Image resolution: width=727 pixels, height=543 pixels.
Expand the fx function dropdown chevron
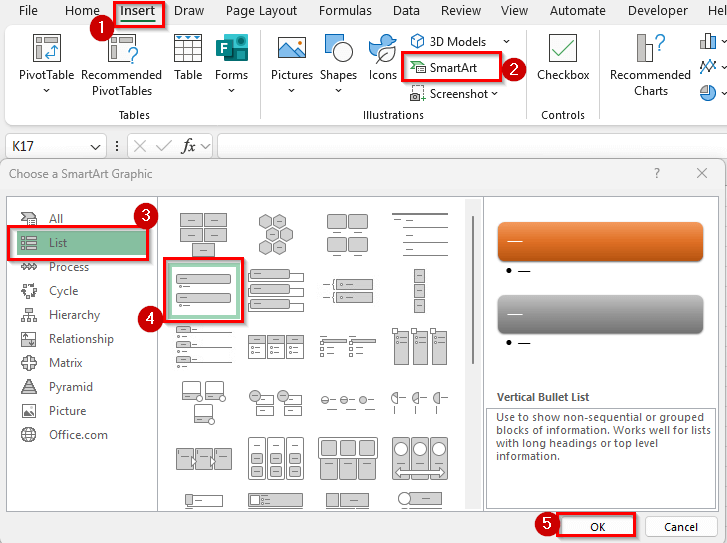(205, 147)
